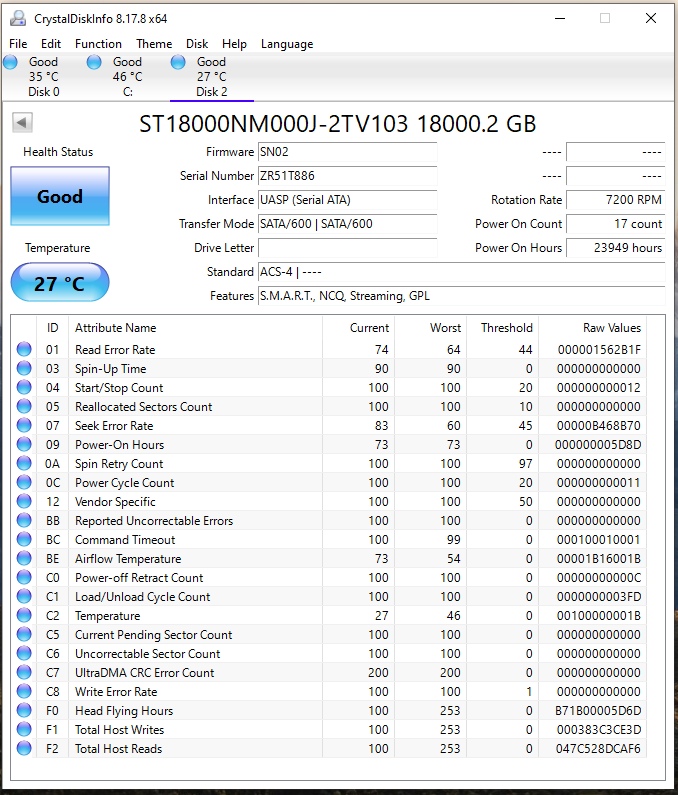Open the Theme menu

tap(154, 44)
